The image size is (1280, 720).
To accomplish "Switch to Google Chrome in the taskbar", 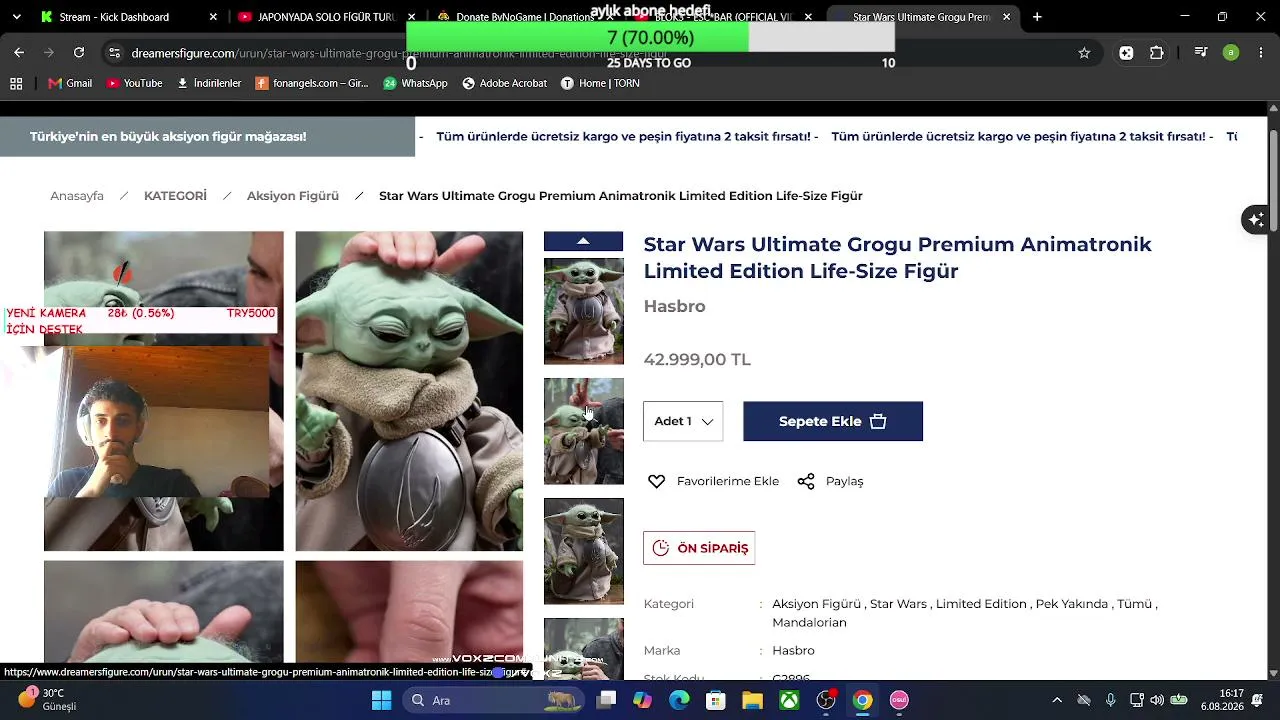I will coord(862,700).
